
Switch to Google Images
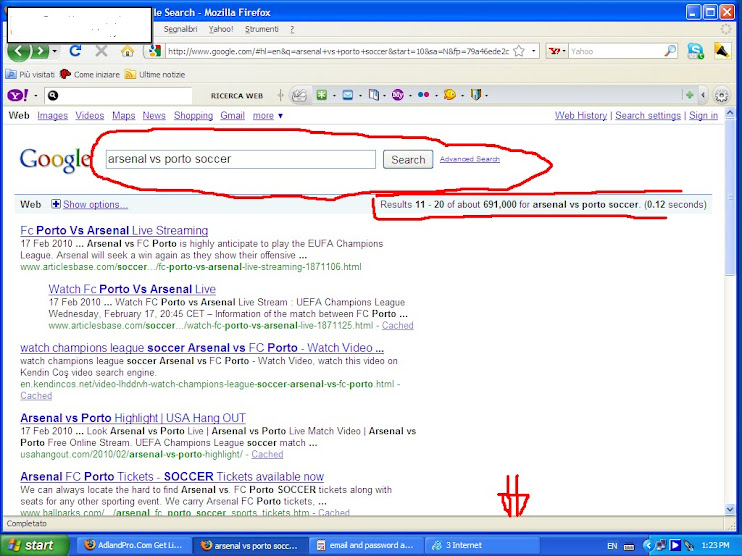click(x=53, y=115)
